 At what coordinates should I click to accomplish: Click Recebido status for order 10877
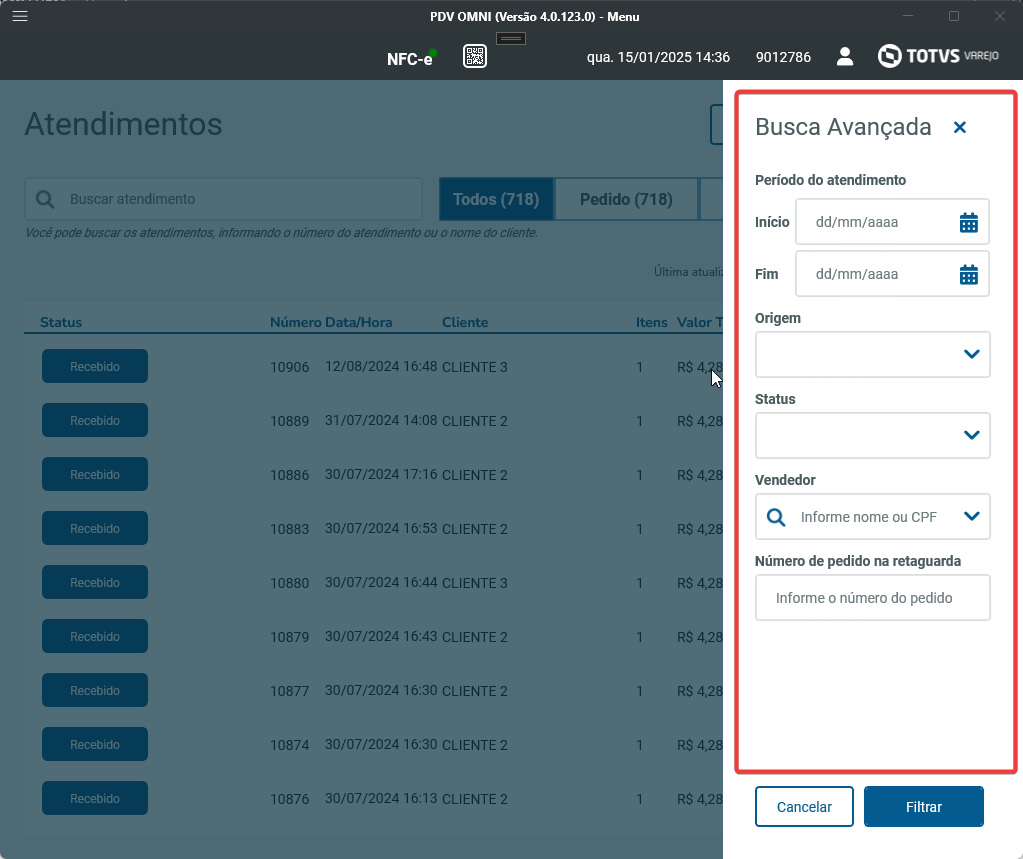click(x=95, y=691)
